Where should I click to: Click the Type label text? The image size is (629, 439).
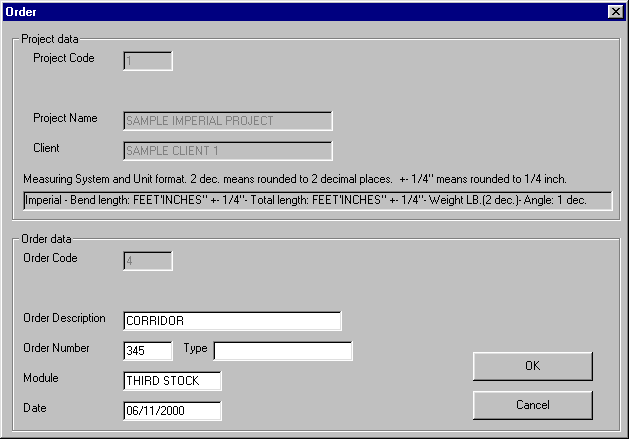[x=195, y=348]
